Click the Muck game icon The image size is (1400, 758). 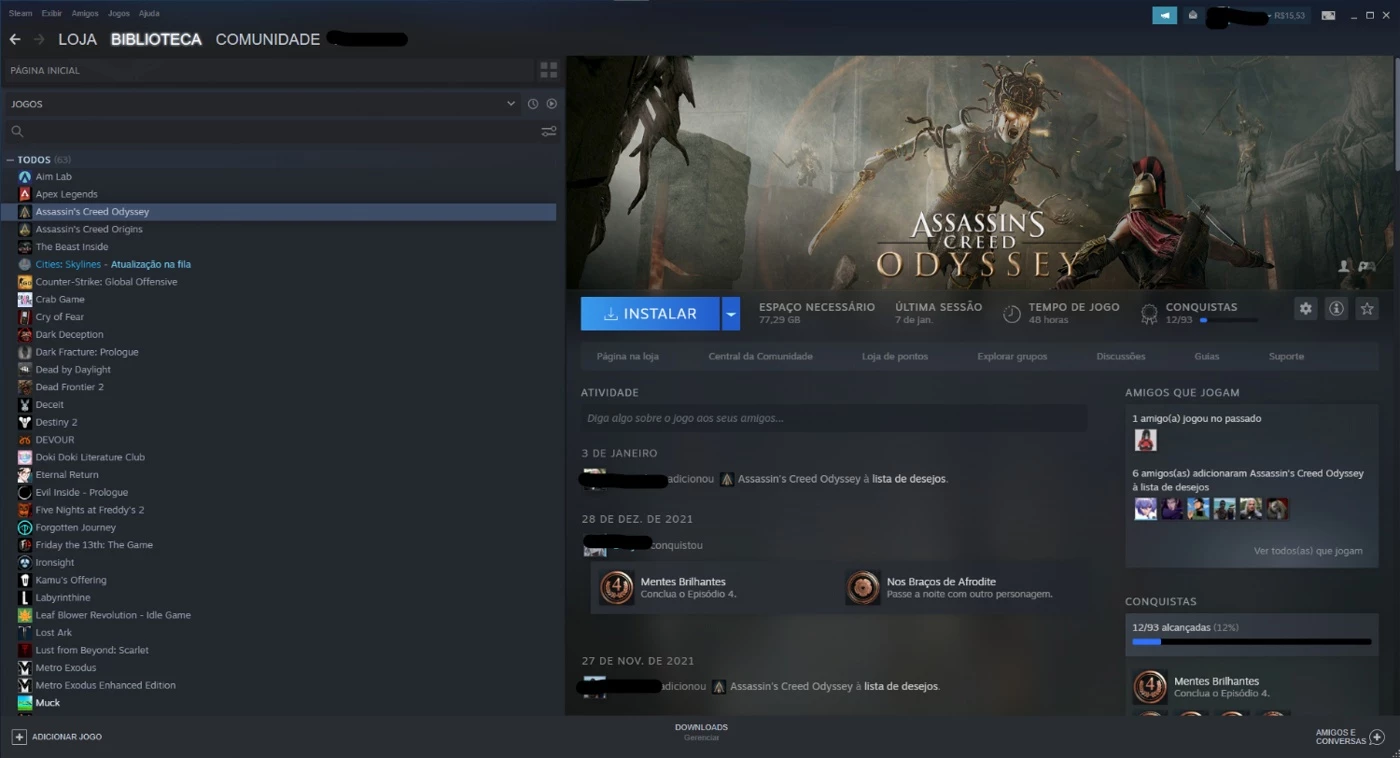click(x=25, y=703)
